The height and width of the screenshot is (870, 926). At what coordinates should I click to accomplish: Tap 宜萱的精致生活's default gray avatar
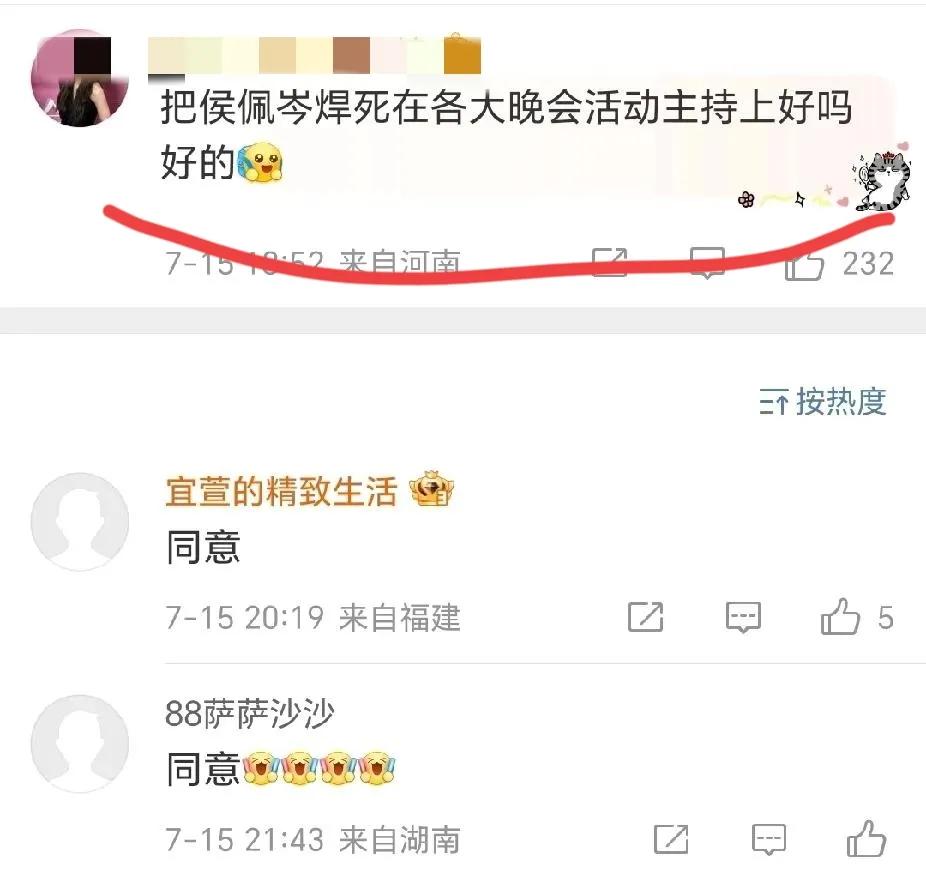click(x=80, y=522)
